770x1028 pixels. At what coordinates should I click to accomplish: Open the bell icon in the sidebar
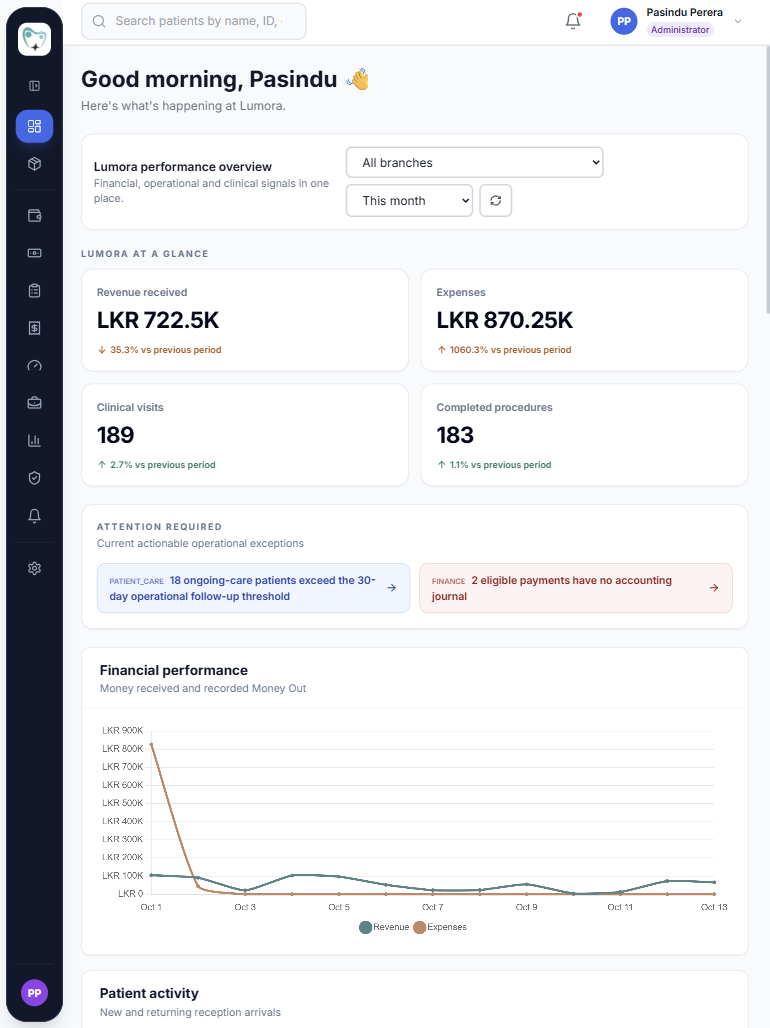coord(34,516)
